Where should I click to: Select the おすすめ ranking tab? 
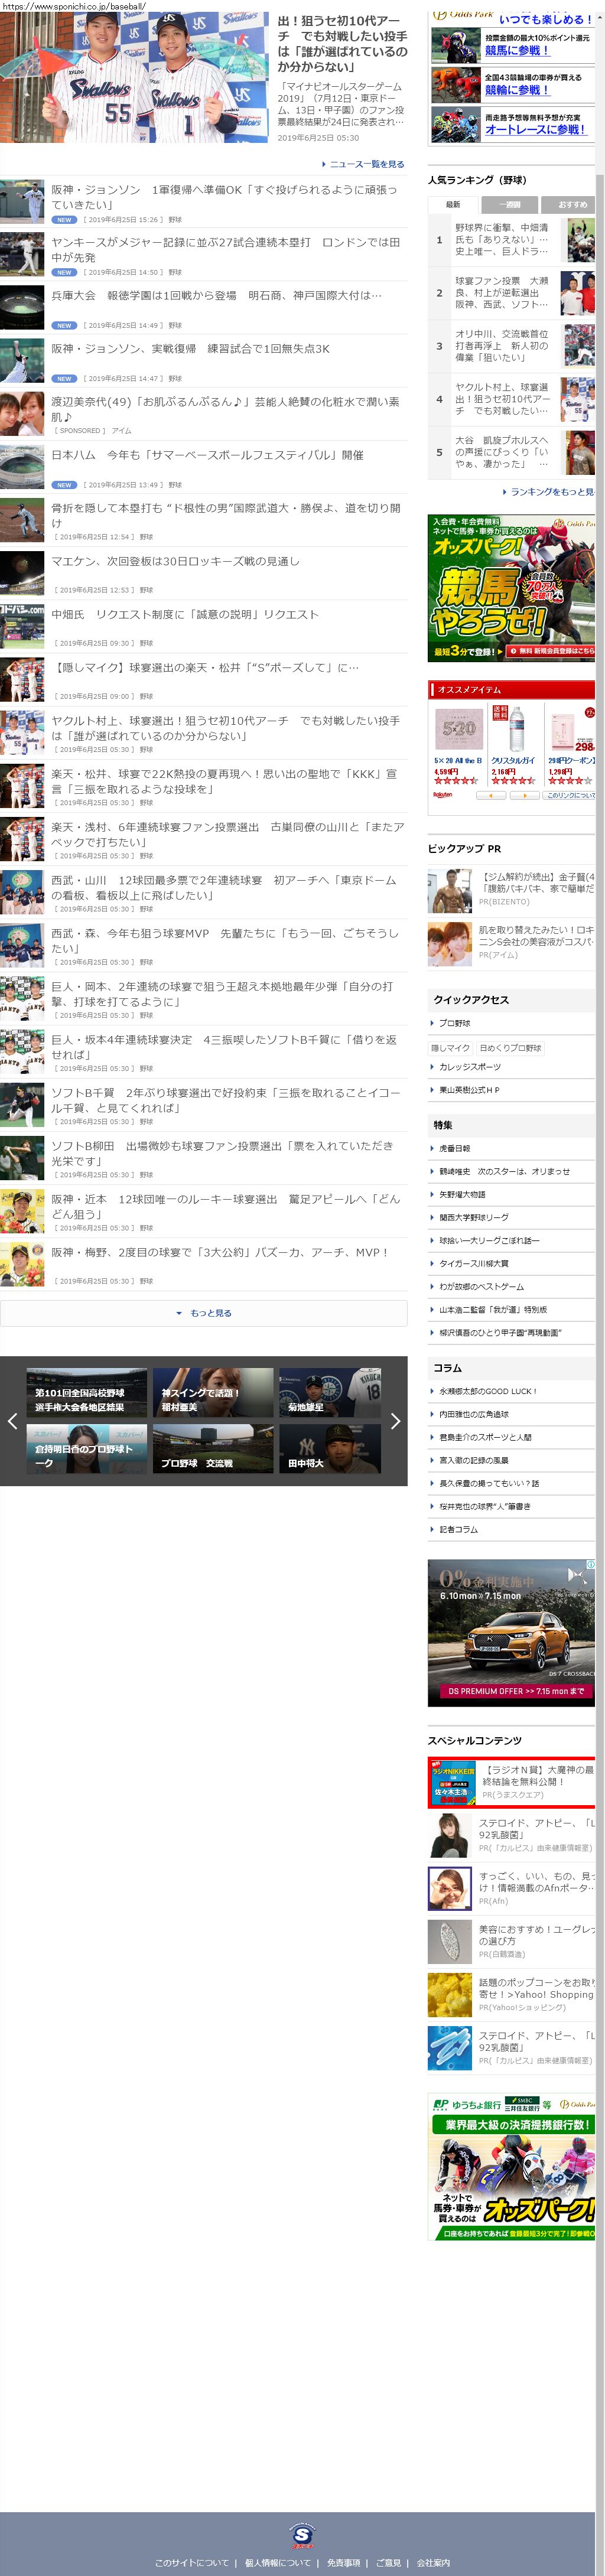coord(568,204)
